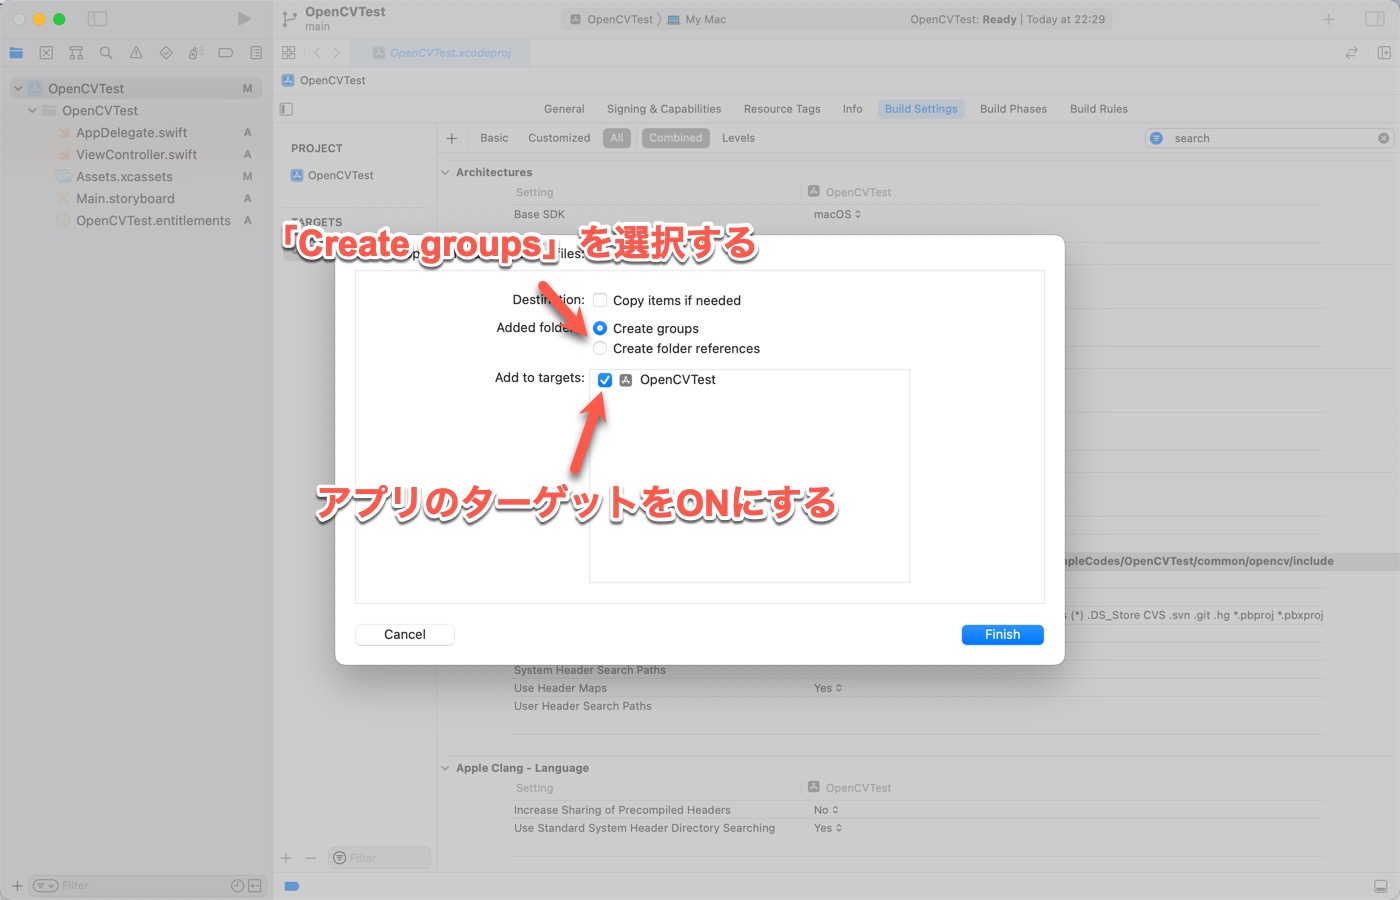The height and width of the screenshot is (900, 1400).
Task: Add build setting with the plus icon
Action: point(452,138)
